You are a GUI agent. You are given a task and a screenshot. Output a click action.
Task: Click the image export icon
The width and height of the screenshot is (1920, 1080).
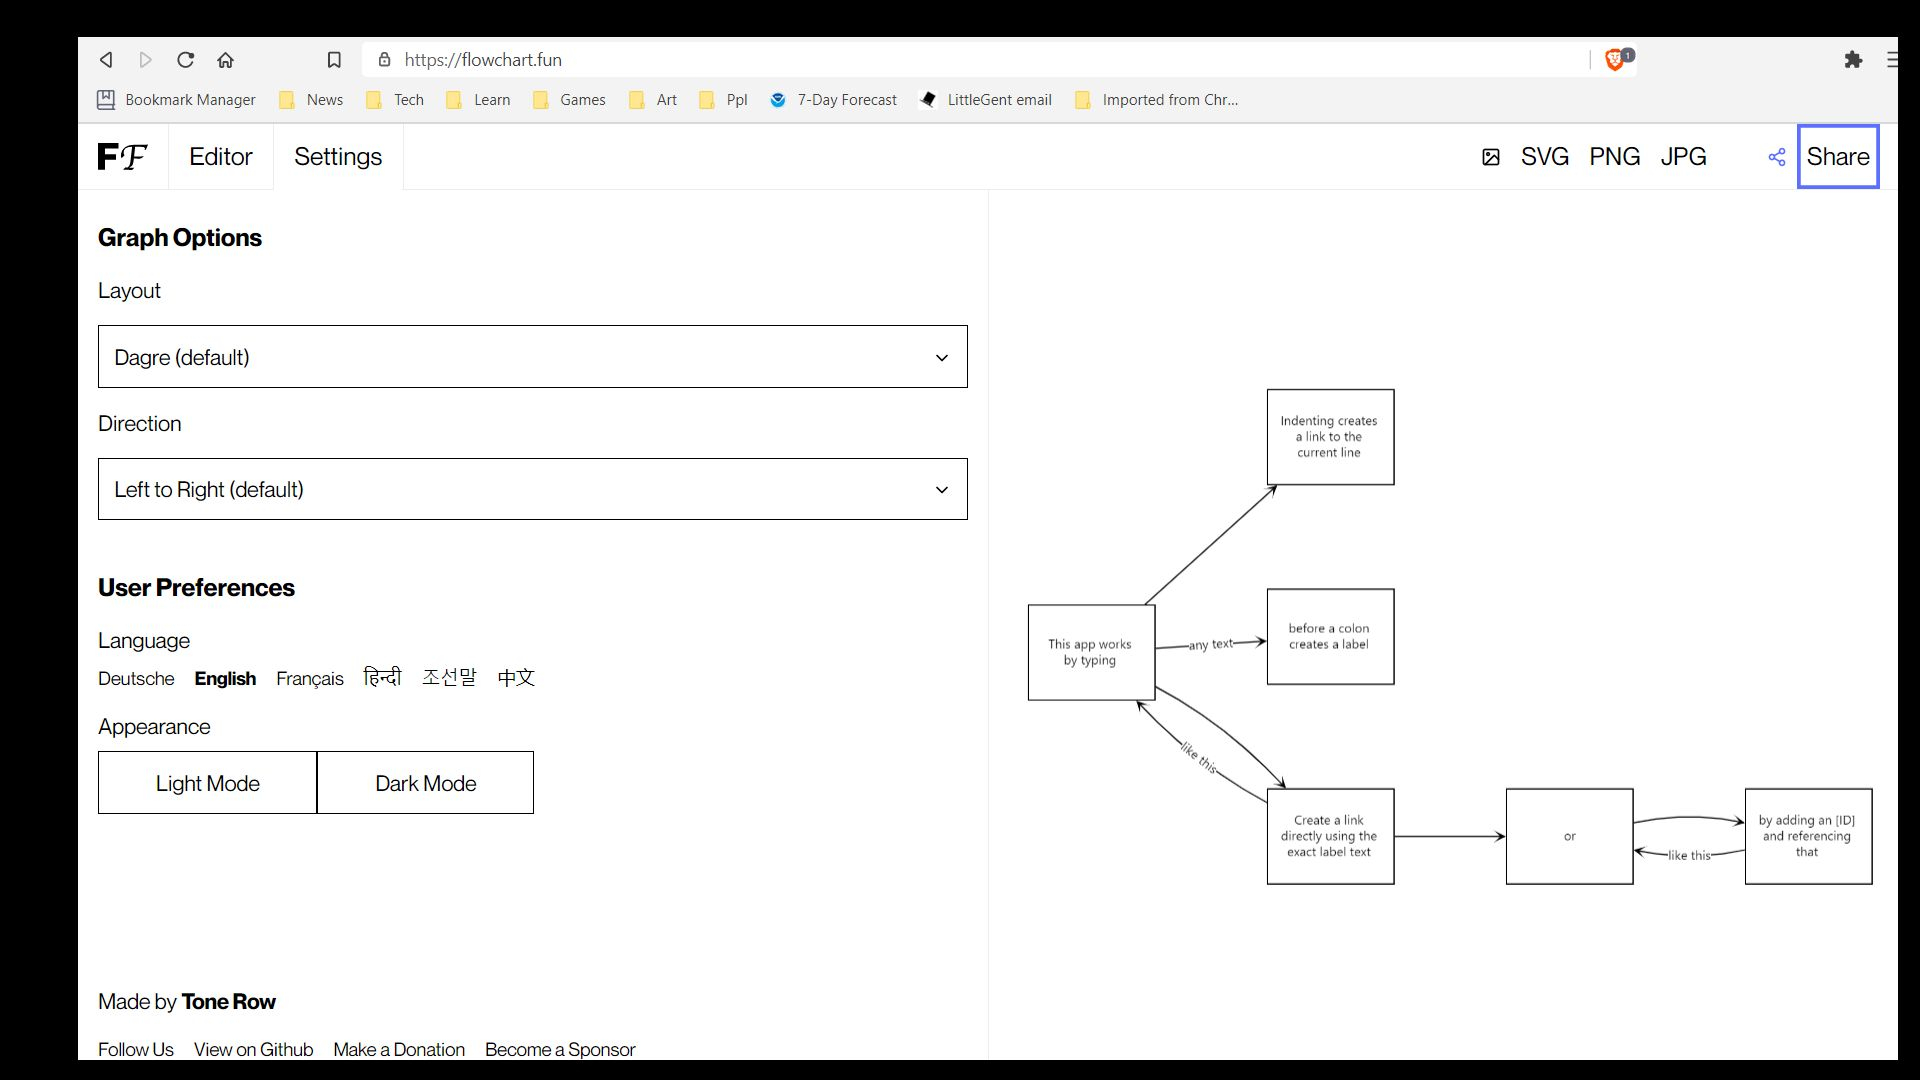(x=1491, y=157)
